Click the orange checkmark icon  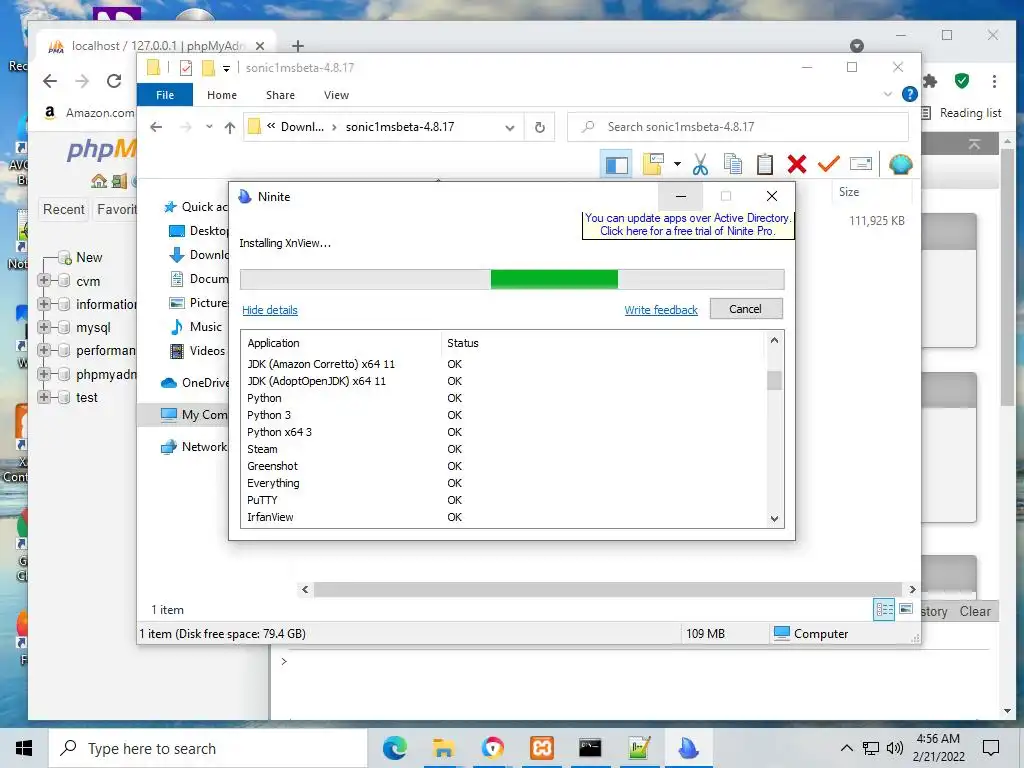tap(828, 165)
